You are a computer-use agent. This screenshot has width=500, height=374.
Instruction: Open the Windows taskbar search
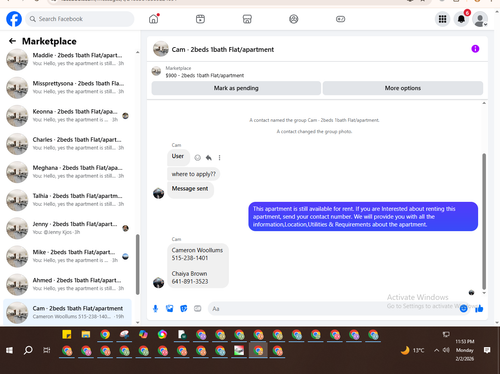tap(28, 350)
